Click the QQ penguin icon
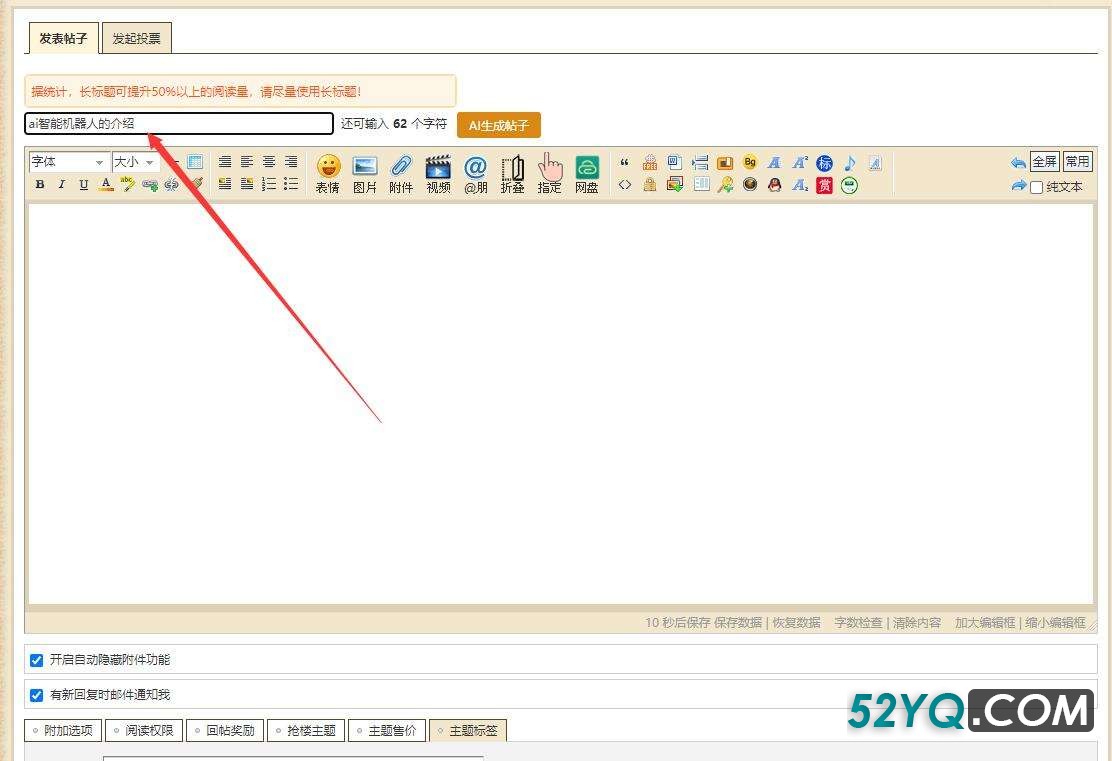Image resolution: width=1112 pixels, height=761 pixels. [x=774, y=185]
